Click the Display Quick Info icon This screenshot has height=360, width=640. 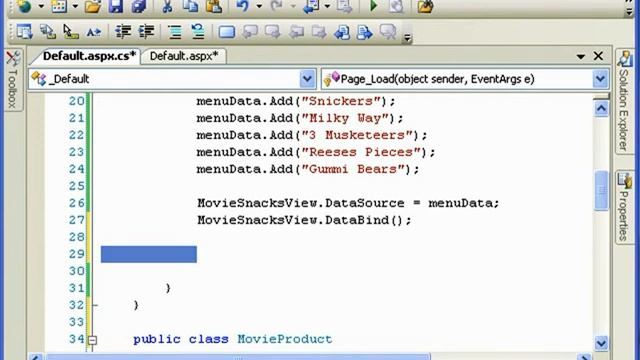71,31
